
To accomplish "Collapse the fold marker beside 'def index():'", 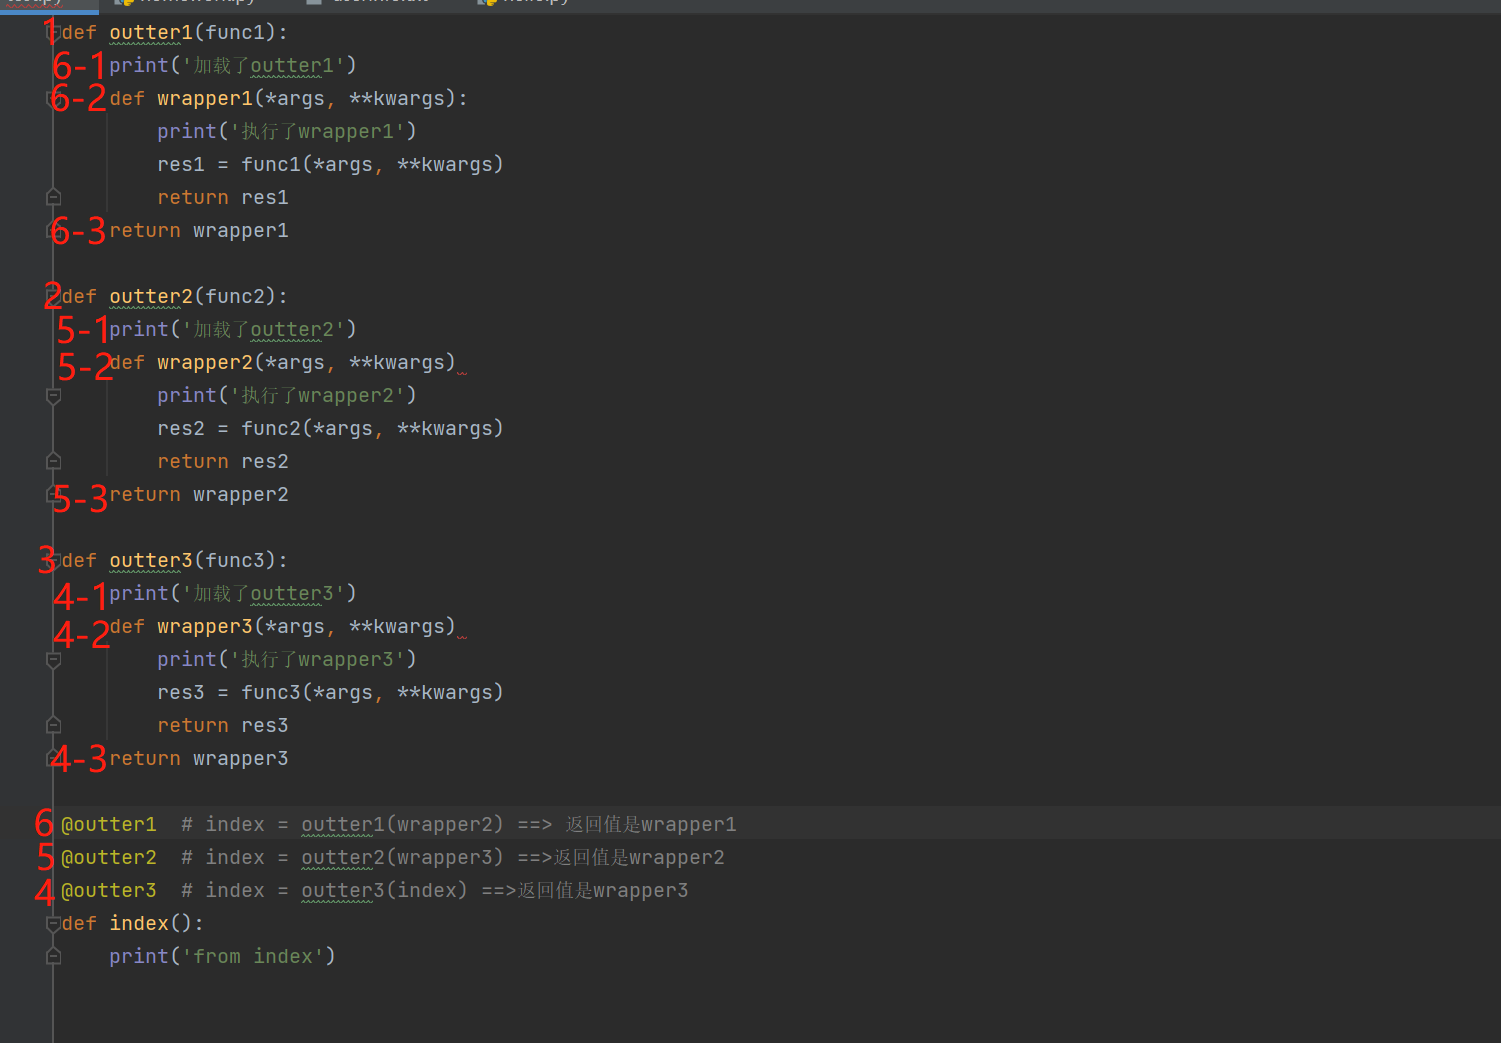I will [54, 924].
